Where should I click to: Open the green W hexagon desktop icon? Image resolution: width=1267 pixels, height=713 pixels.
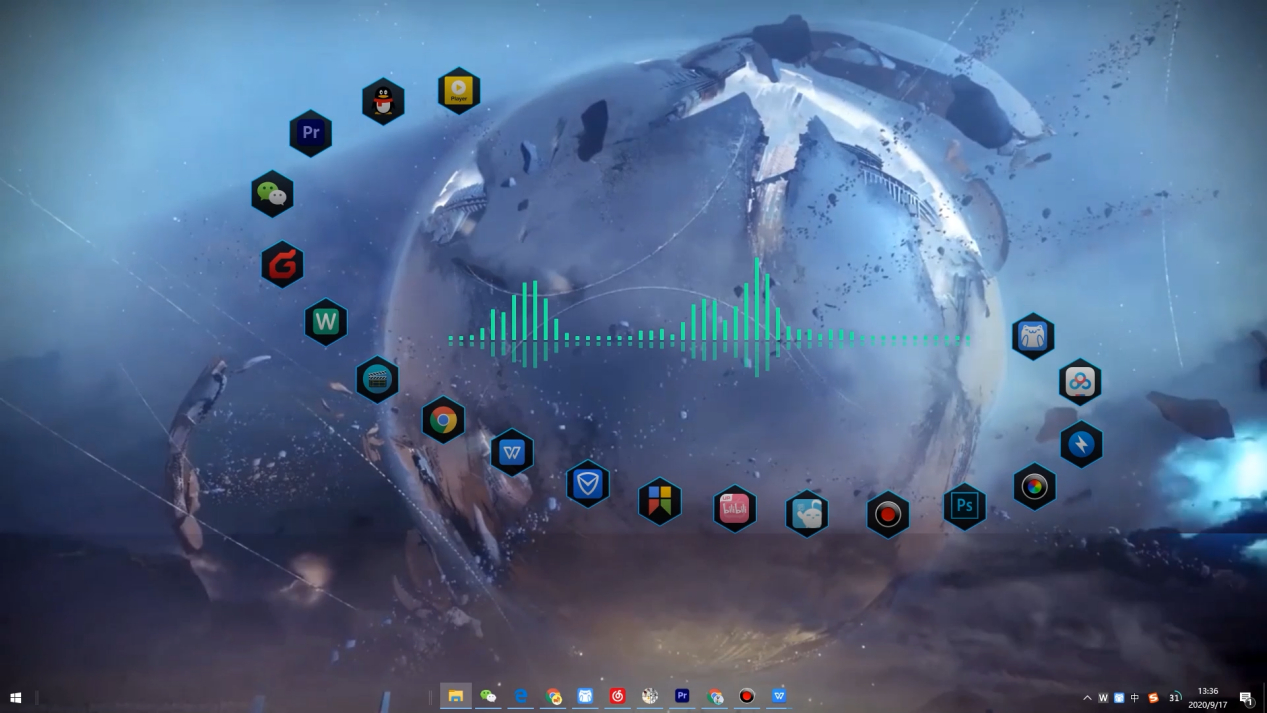tap(326, 322)
